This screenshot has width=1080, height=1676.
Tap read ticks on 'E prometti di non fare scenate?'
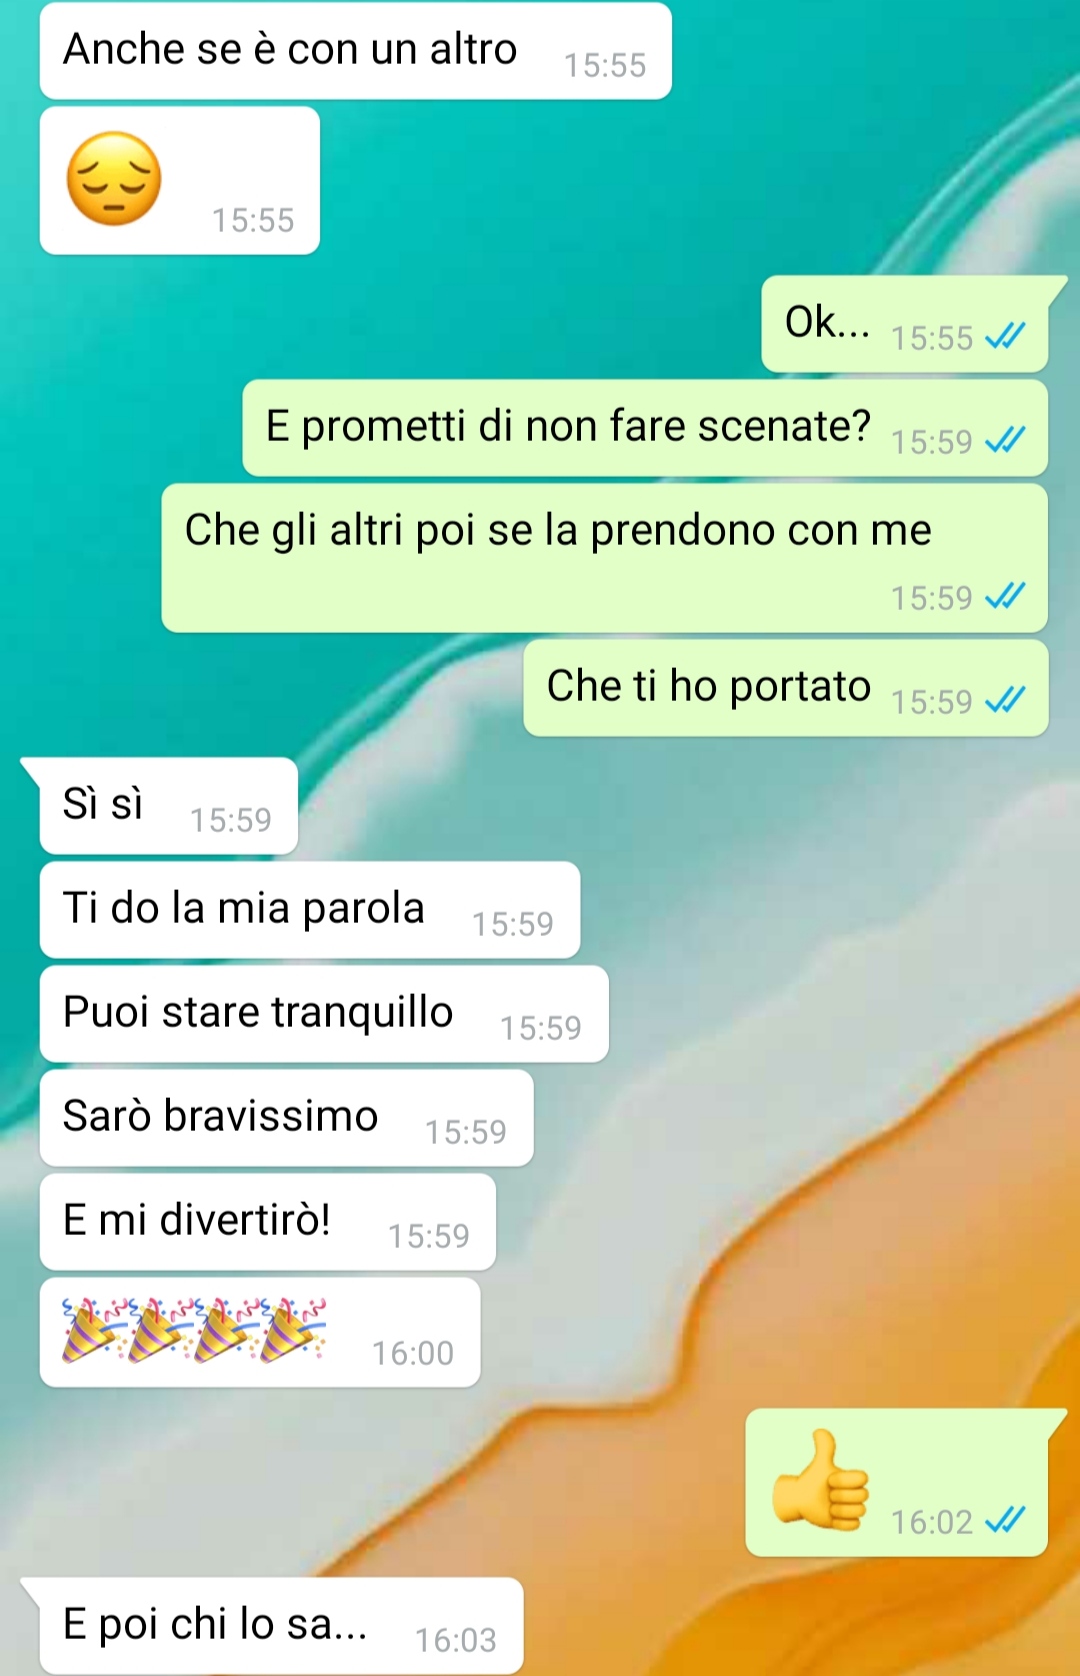coord(1005,440)
